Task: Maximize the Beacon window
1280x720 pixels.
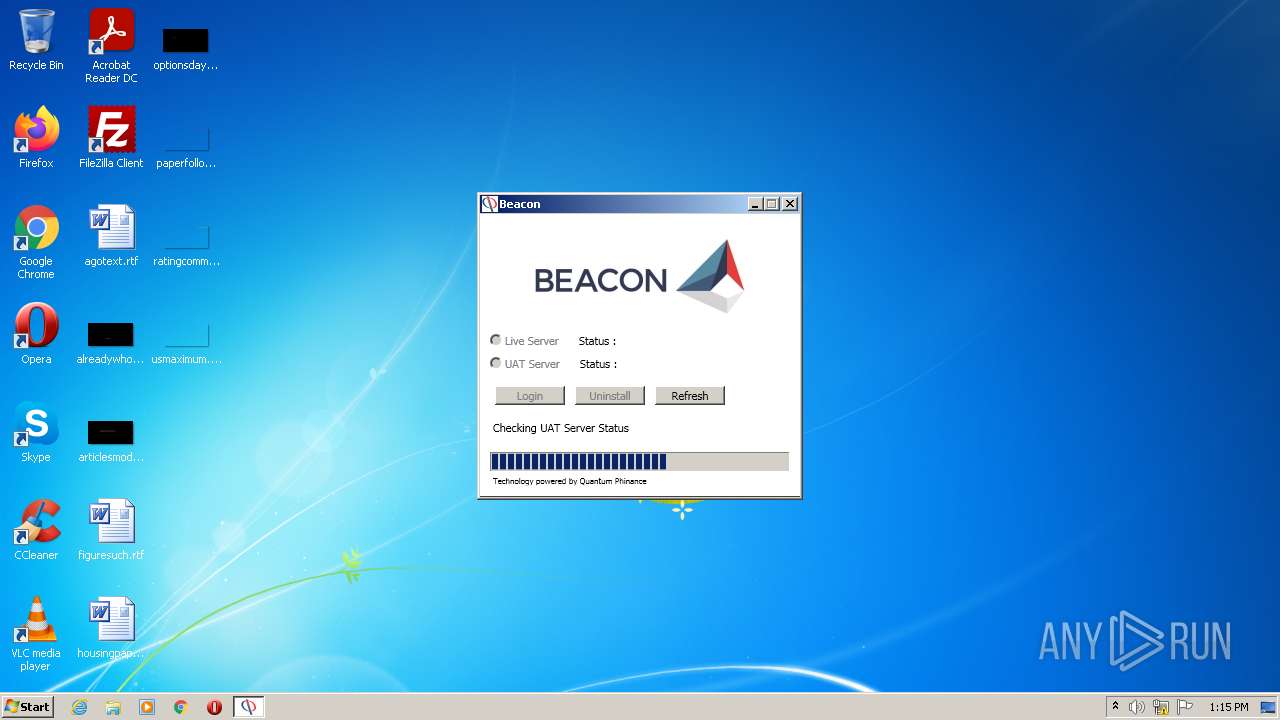Action: (772, 204)
